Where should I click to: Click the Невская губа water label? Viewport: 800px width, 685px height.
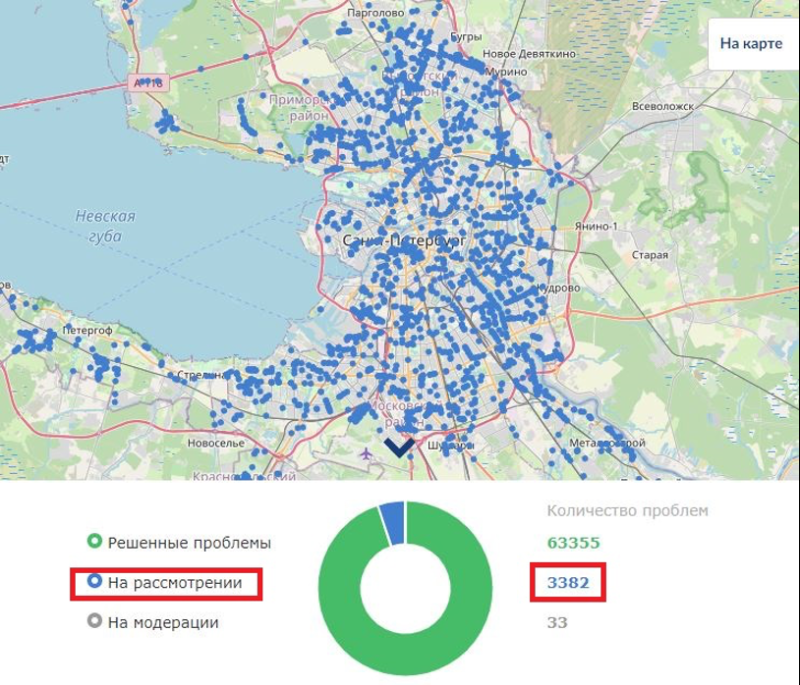(x=104, y=226)
